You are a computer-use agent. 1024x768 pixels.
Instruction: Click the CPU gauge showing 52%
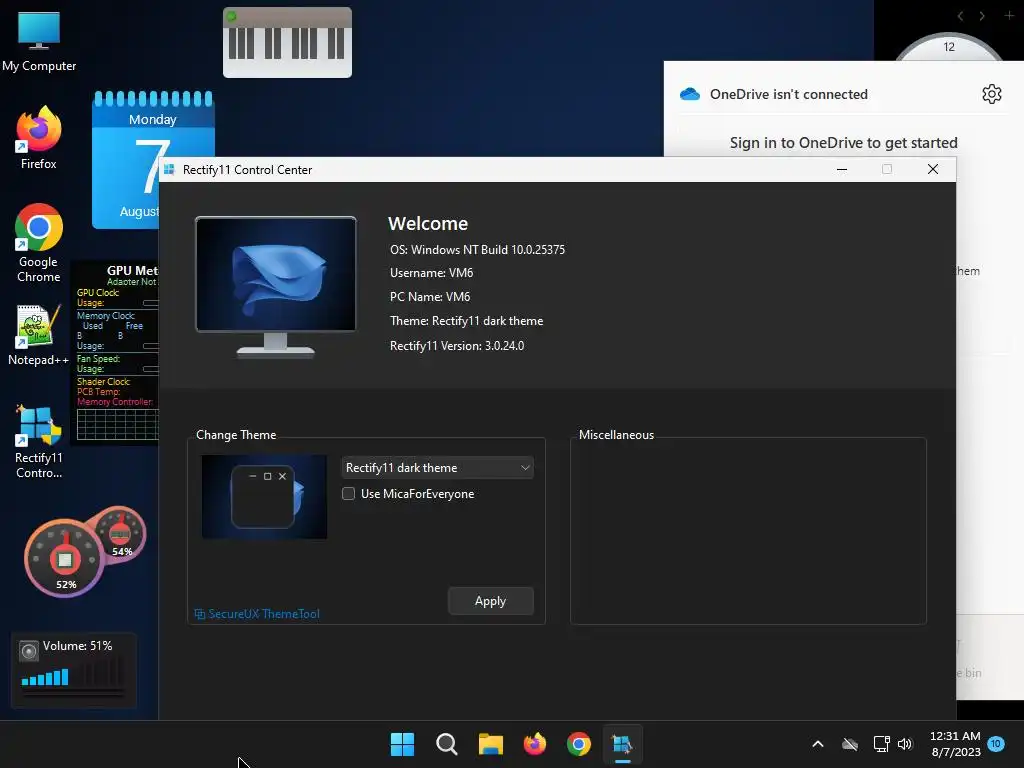point(65,558)
